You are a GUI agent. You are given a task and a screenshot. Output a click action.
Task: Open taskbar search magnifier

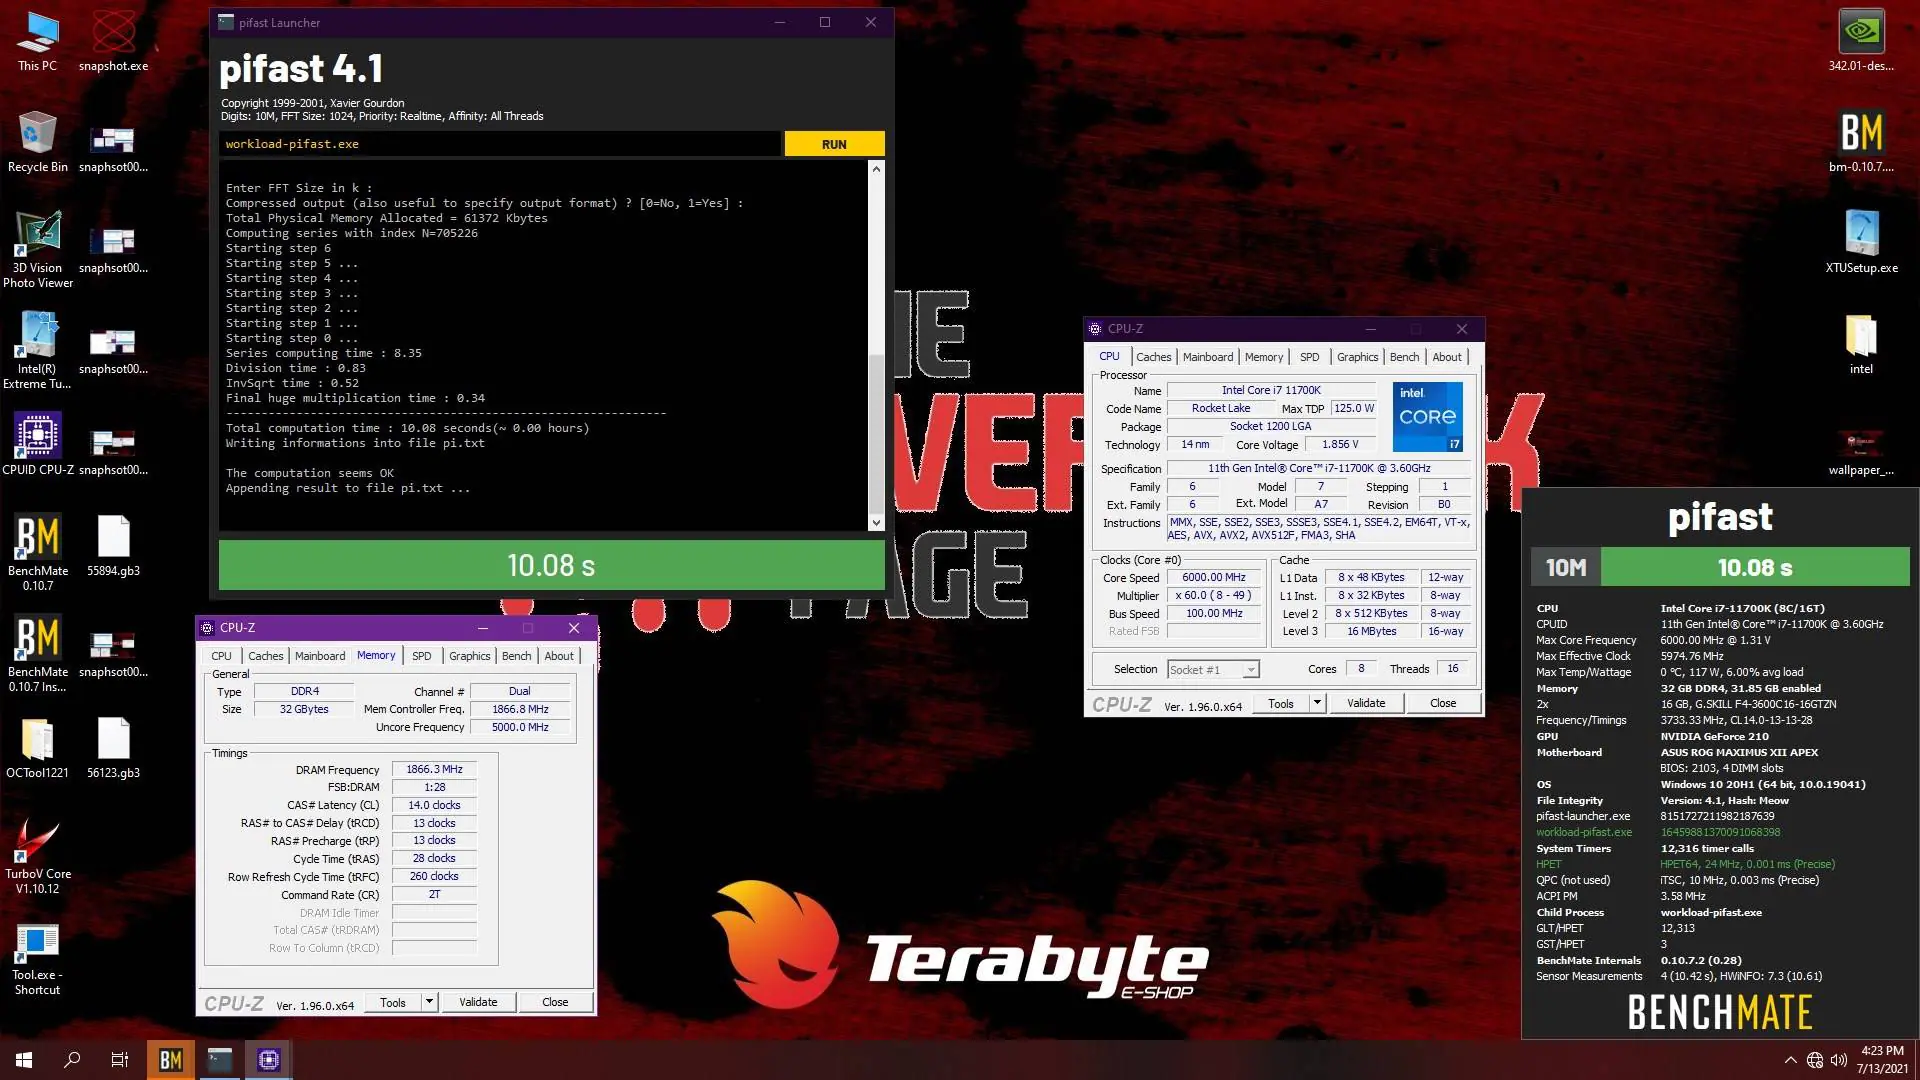tap(72, 1060)
